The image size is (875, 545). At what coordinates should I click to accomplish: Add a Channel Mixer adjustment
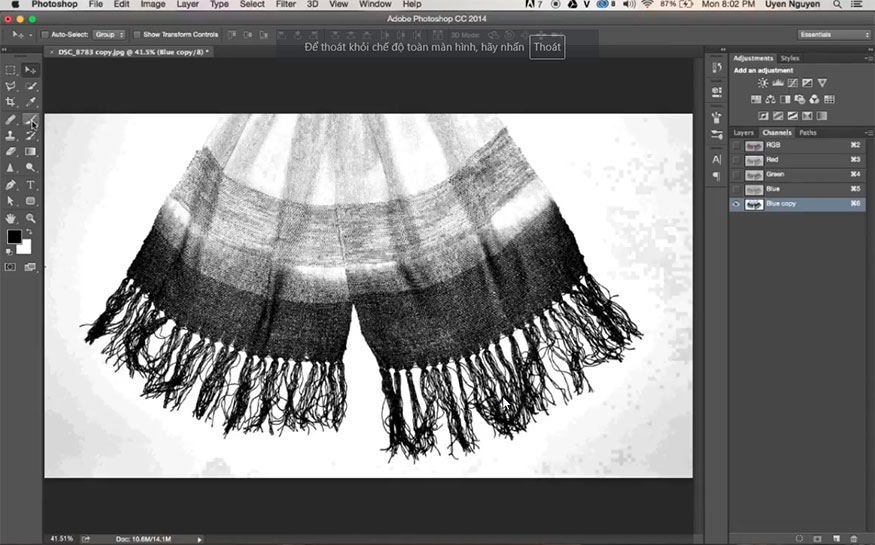[815, 100]
